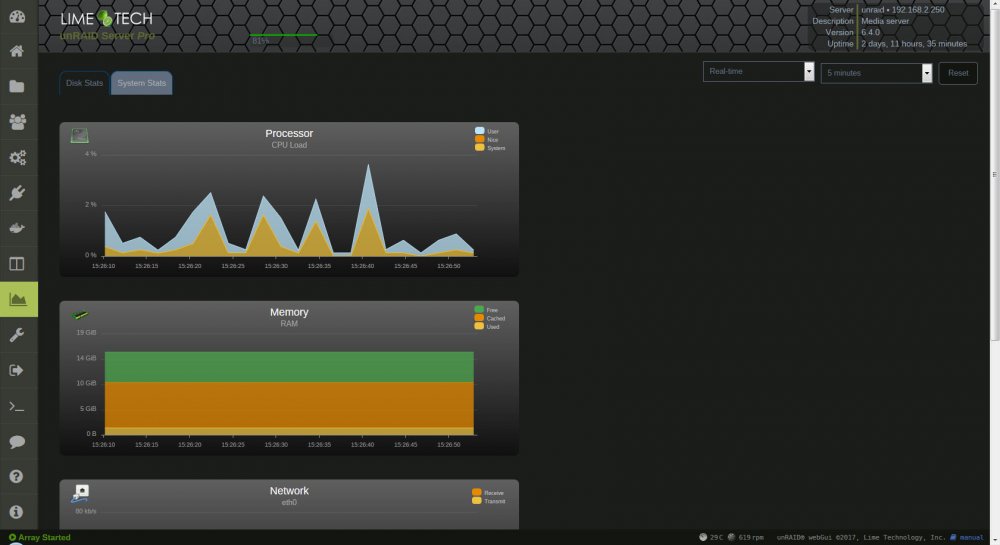The height and width of the screenshot is (545, 1000).
Task: Switch to the System Stats tab
Action: coord(142,83)
